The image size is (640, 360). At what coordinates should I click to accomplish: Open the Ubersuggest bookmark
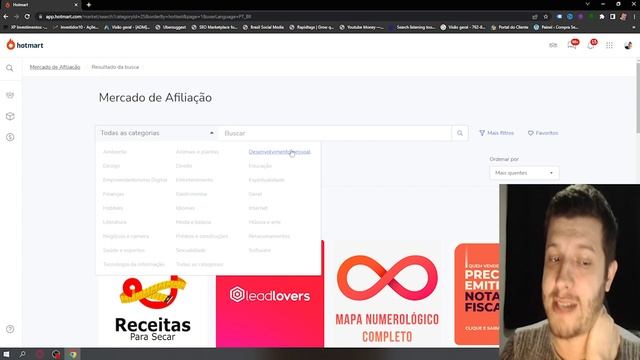click(171, 27)
